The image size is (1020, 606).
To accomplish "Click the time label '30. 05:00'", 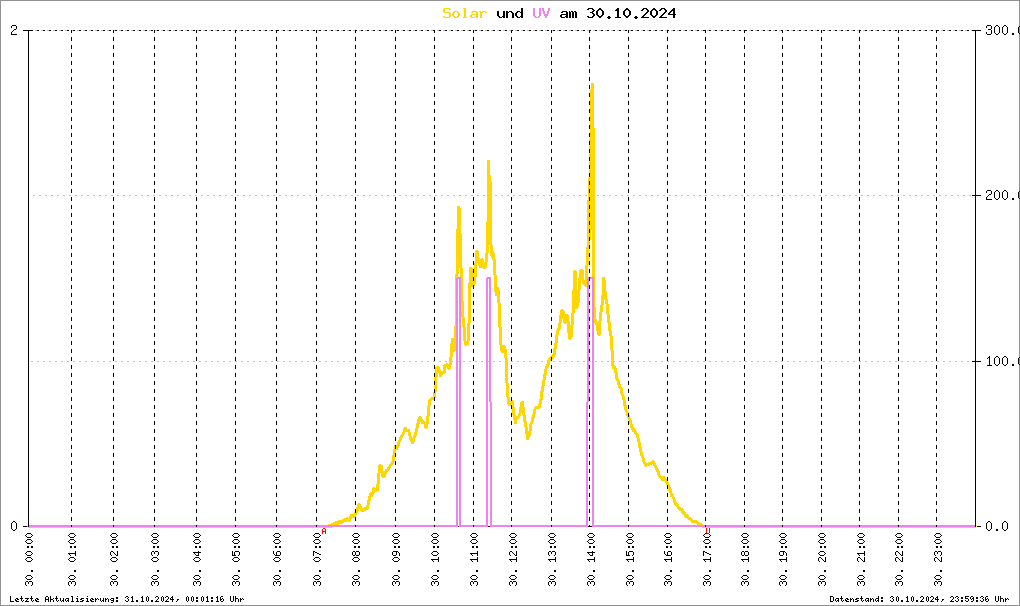I will [x=236, y=560].
